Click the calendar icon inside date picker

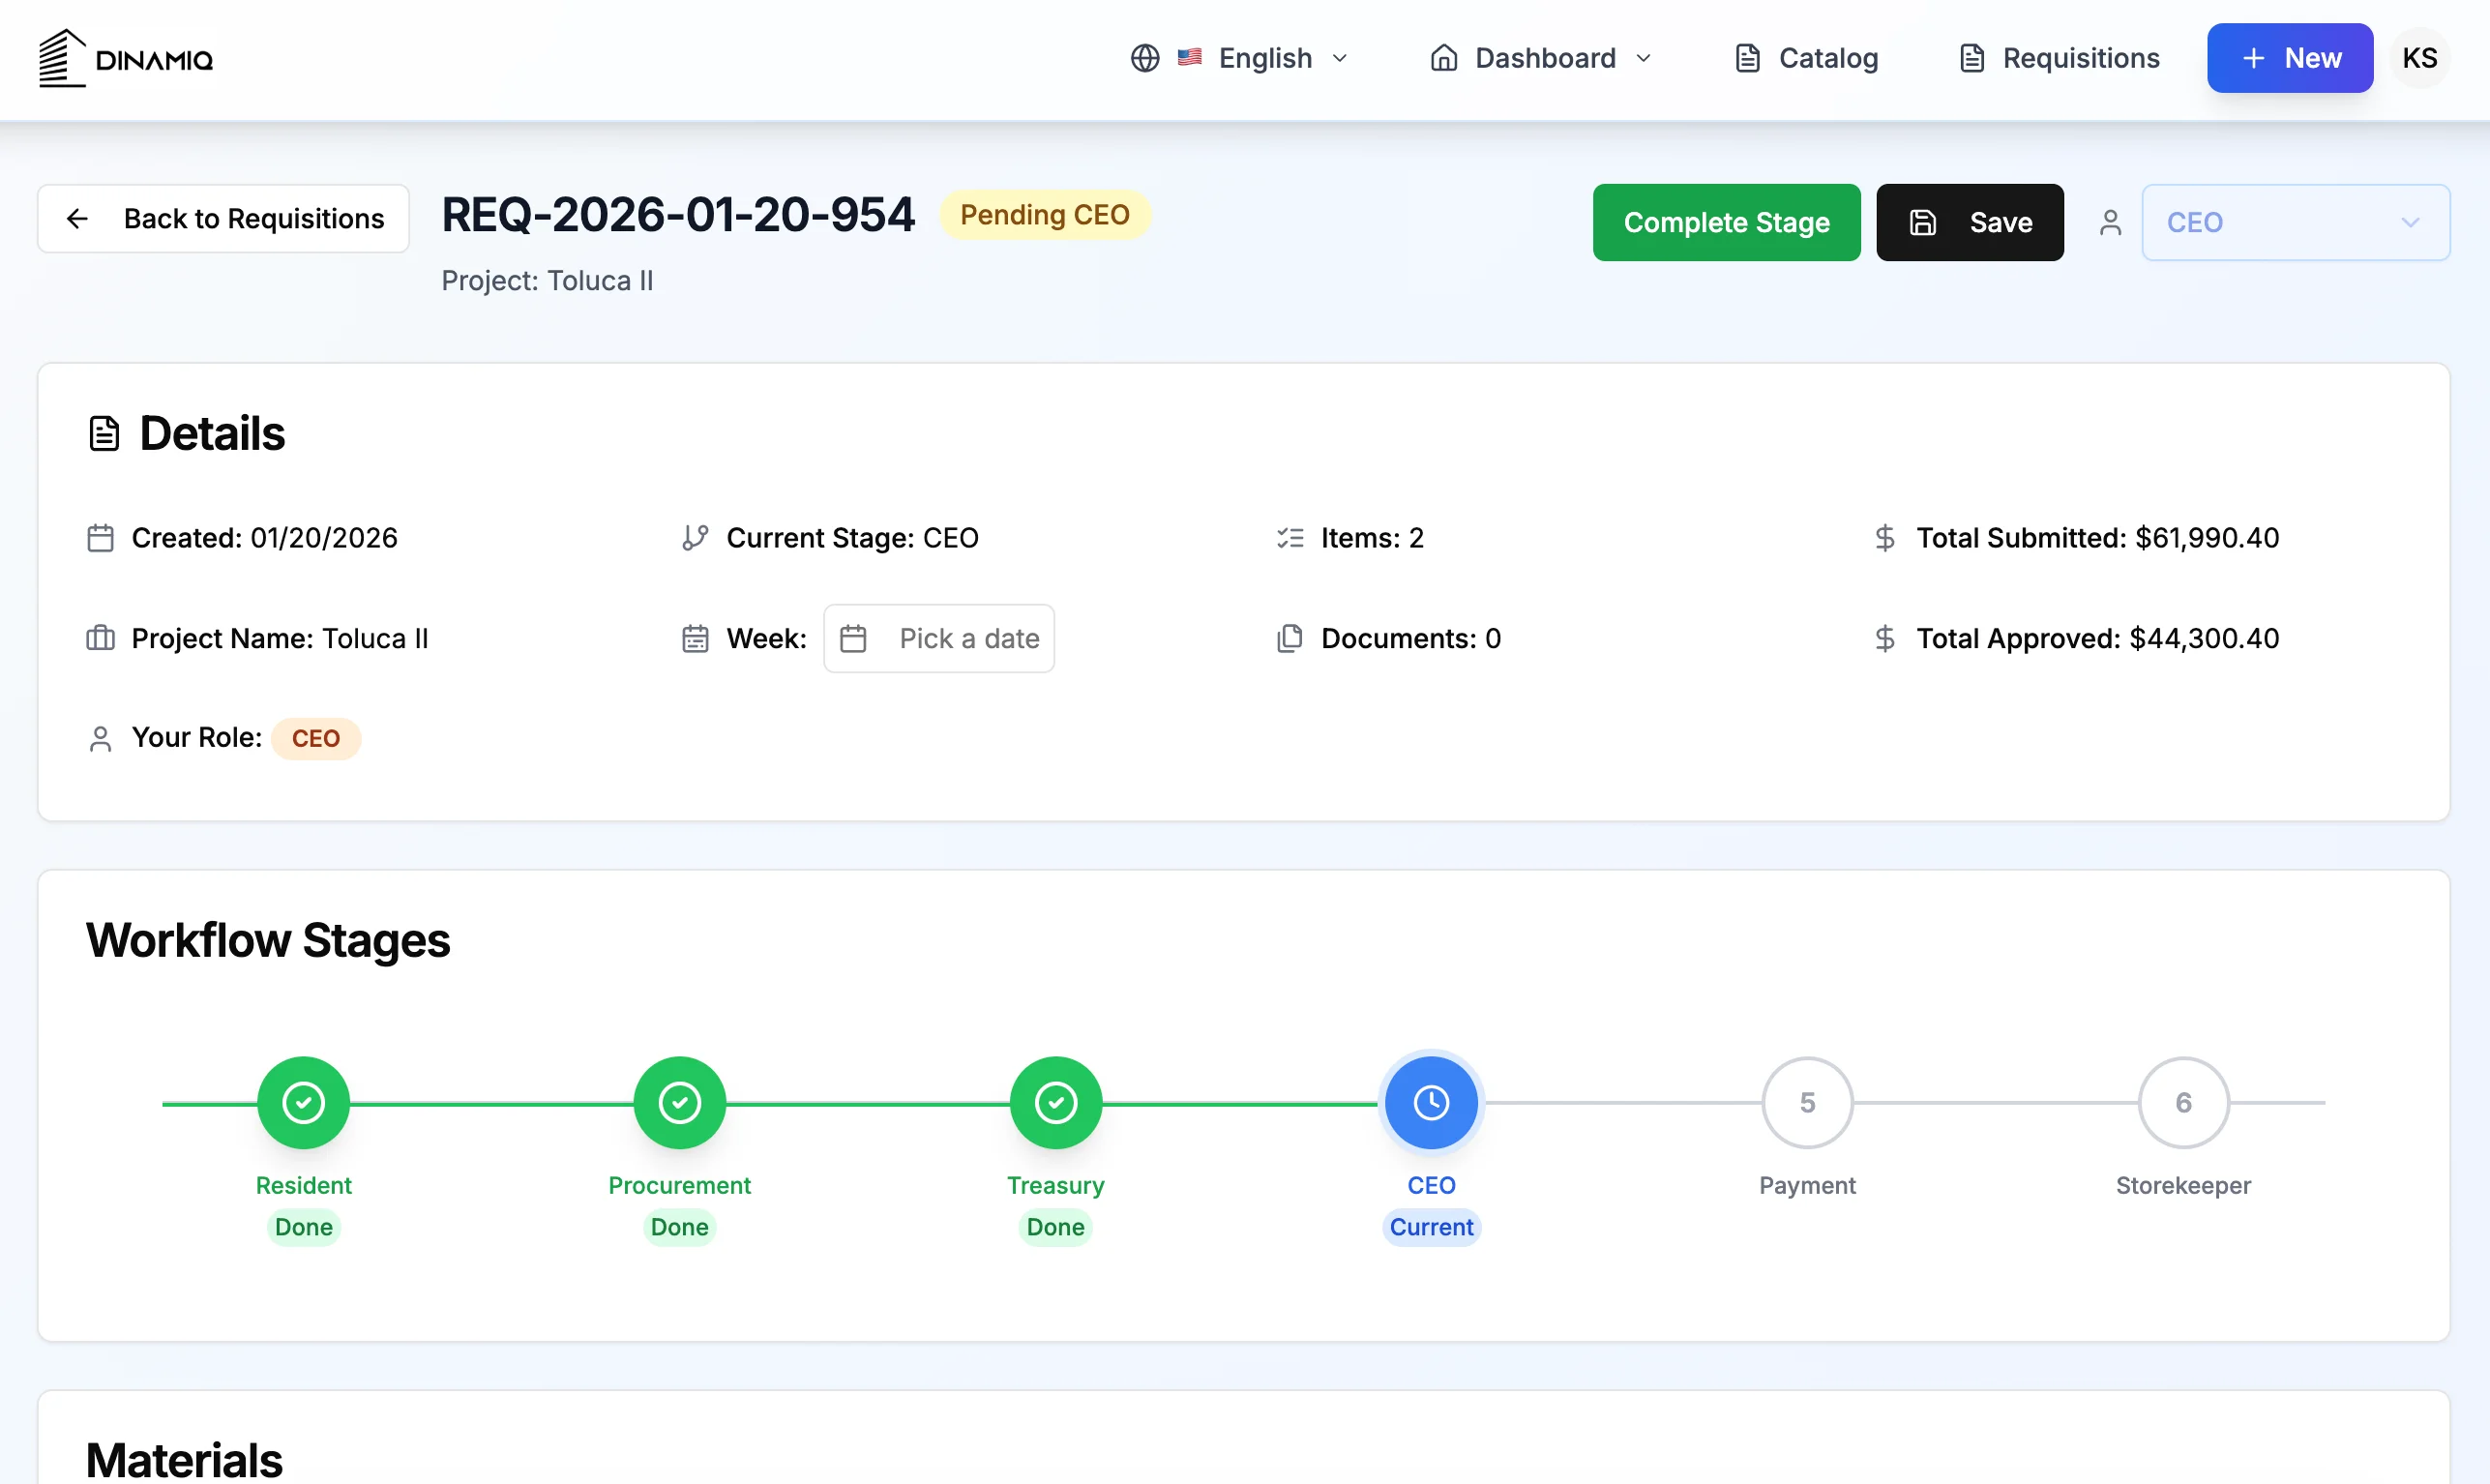point(853,638)
